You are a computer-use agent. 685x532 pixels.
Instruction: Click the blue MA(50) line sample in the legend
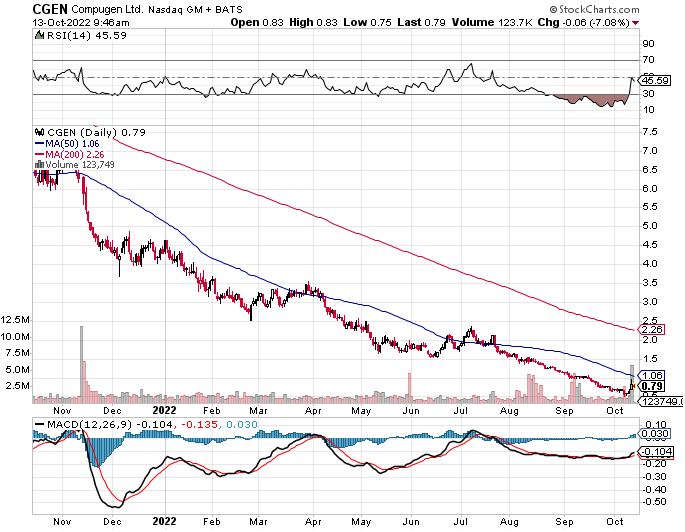coord(39,143)
